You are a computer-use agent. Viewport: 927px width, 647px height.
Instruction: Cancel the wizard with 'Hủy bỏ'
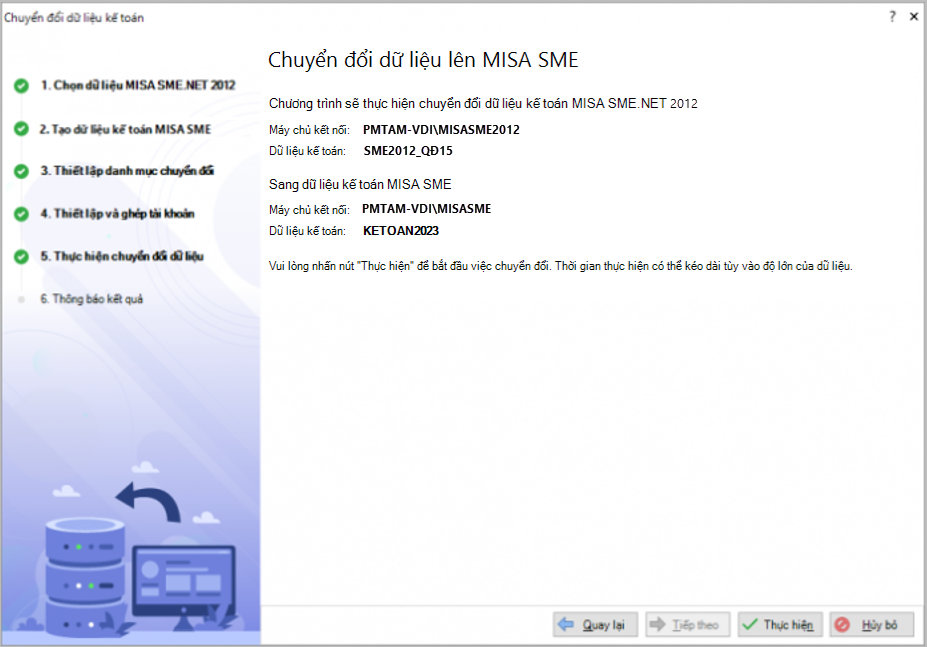coord(871,625)
